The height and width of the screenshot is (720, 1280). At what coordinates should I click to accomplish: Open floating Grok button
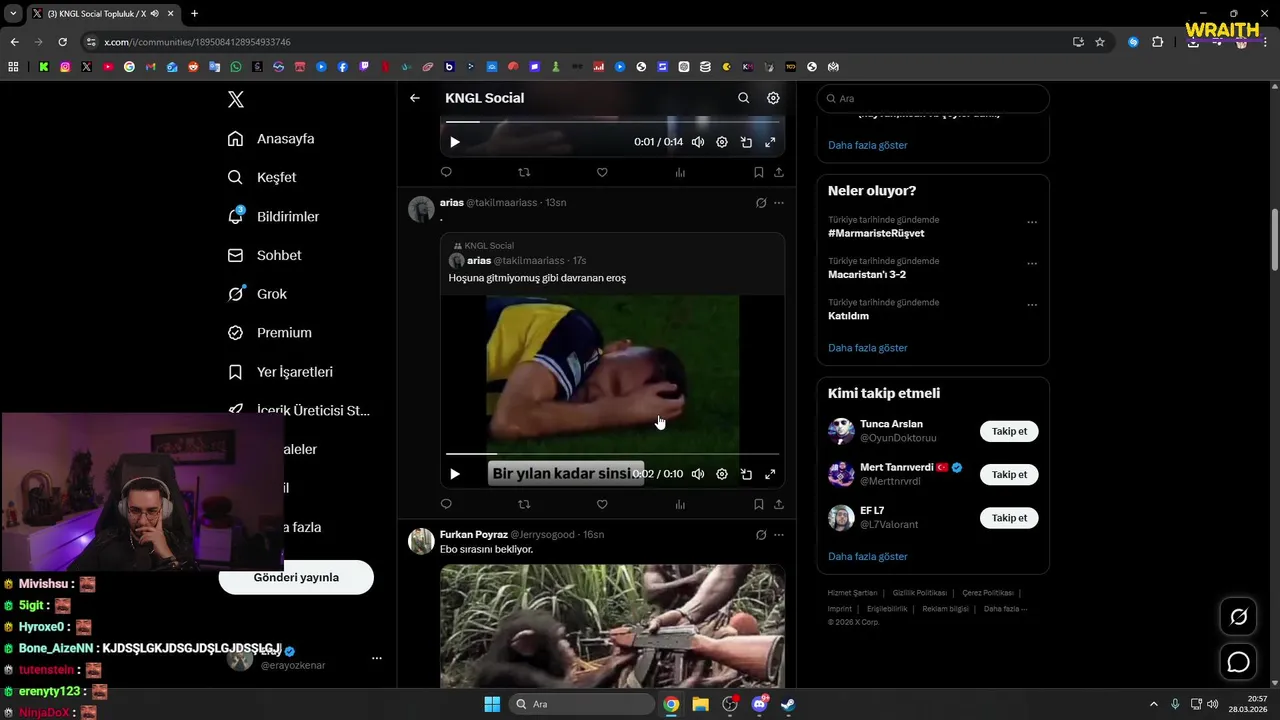1238,617
